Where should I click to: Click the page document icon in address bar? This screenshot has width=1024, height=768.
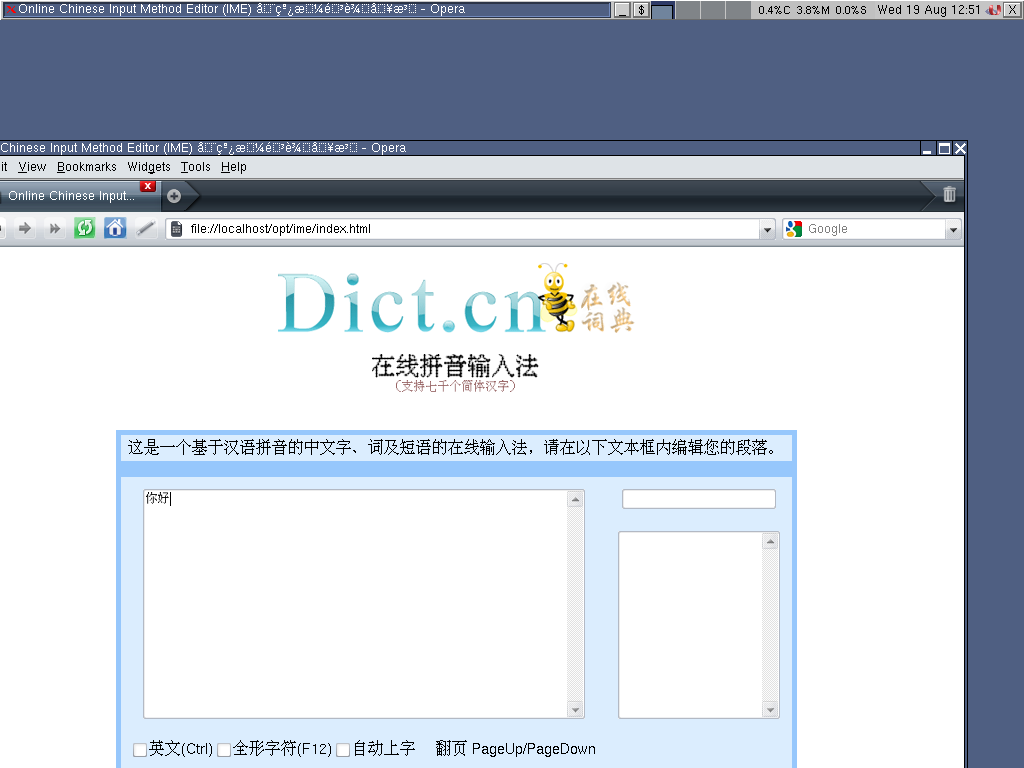click(176, 229)
